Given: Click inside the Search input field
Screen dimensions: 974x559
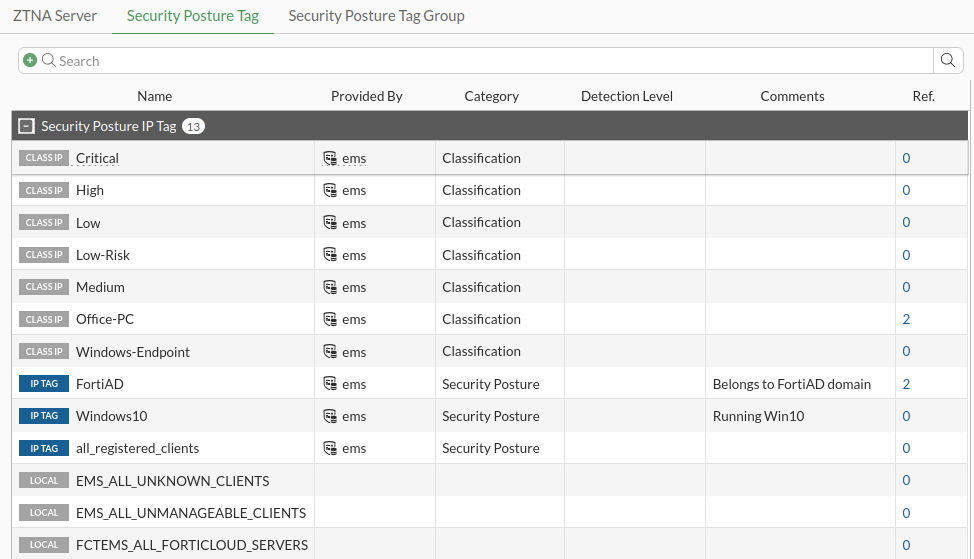Looking at the screenshot, I should click(480, 61).
